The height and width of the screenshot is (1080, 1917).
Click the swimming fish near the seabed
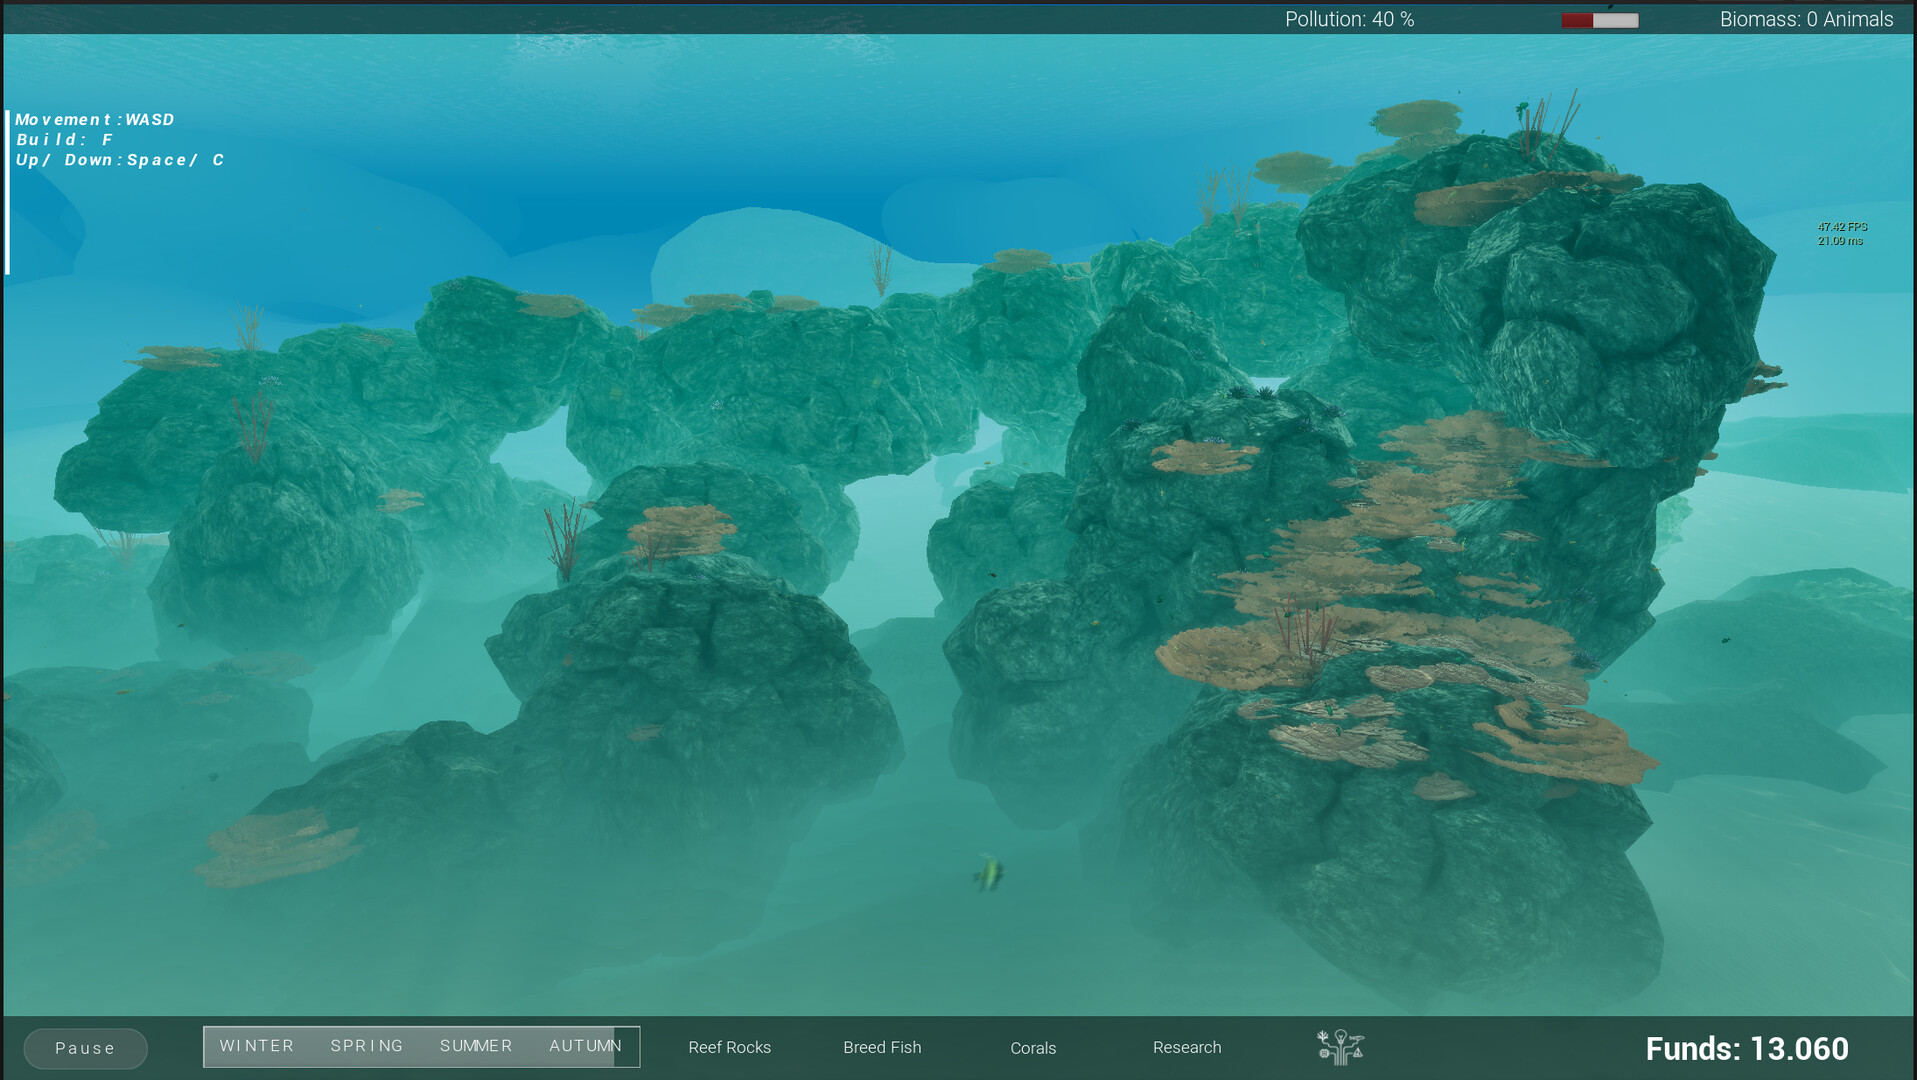coord(988,871)
